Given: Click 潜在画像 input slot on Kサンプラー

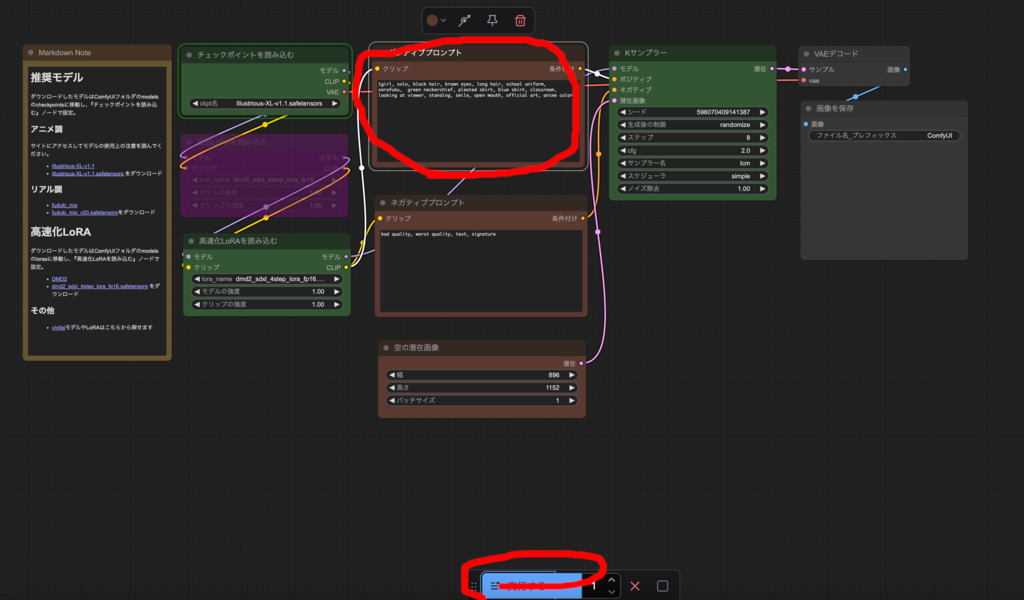Looking at the screenshot, I should coord(615,101).
